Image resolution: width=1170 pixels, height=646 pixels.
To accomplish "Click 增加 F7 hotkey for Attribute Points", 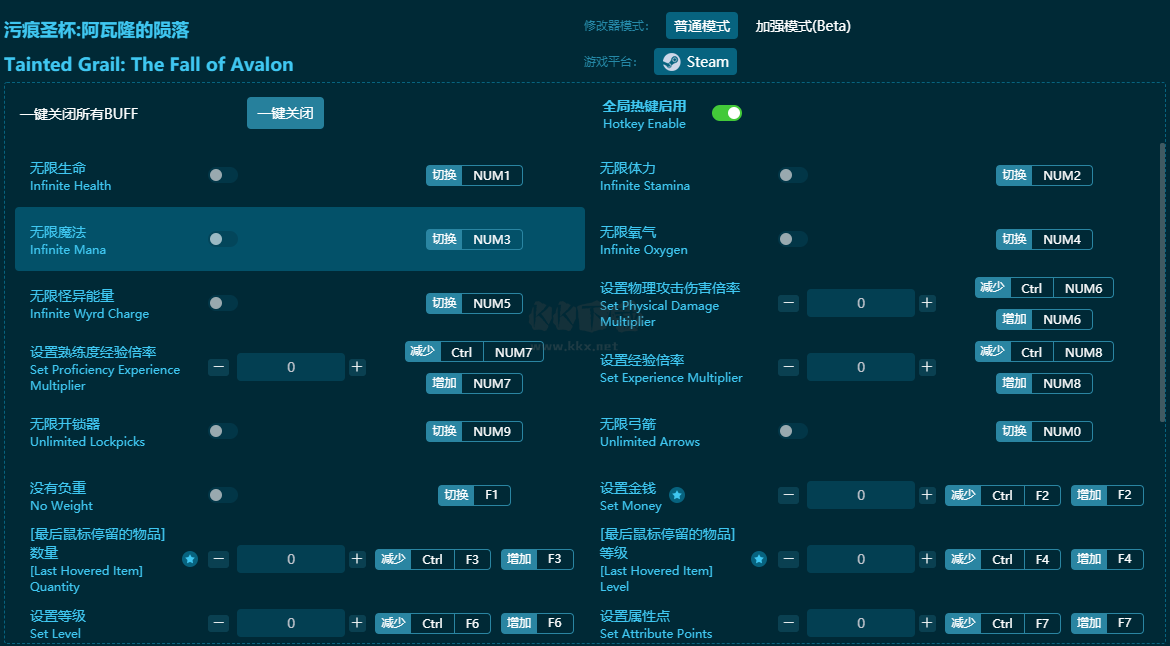I will click(x=1107, y=624).
